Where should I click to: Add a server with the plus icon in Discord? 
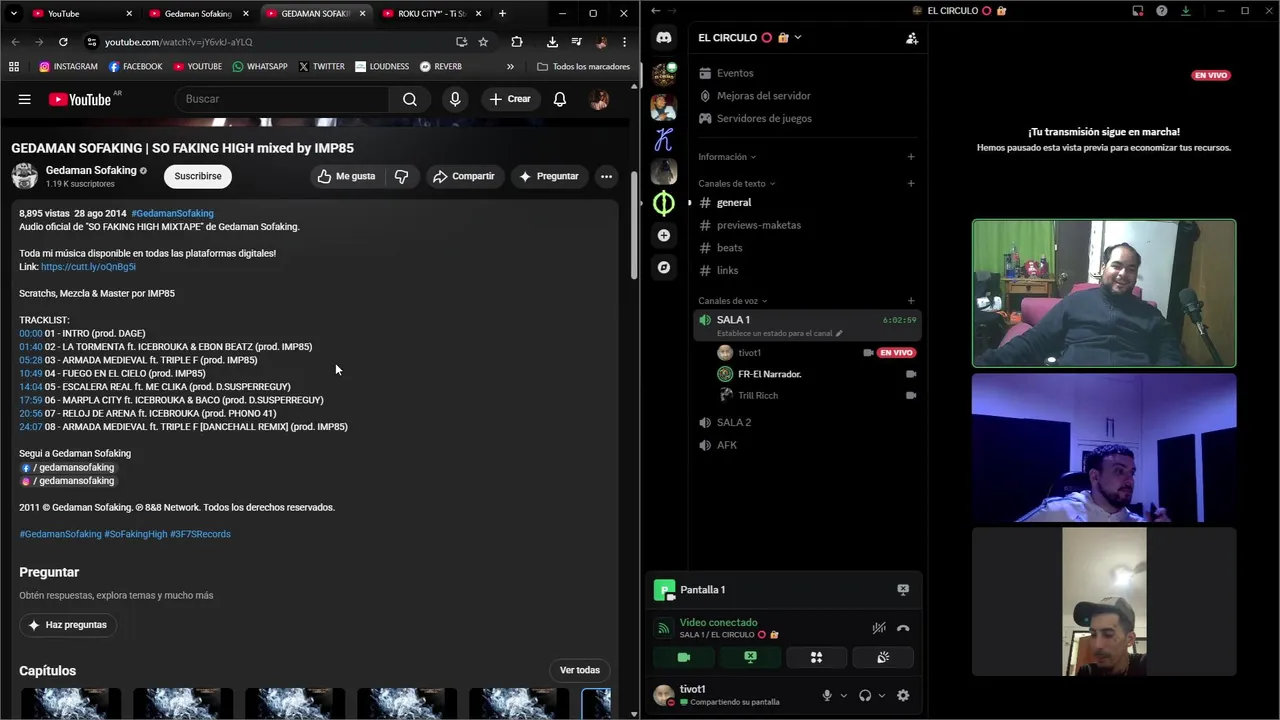(x=664, y=235)
